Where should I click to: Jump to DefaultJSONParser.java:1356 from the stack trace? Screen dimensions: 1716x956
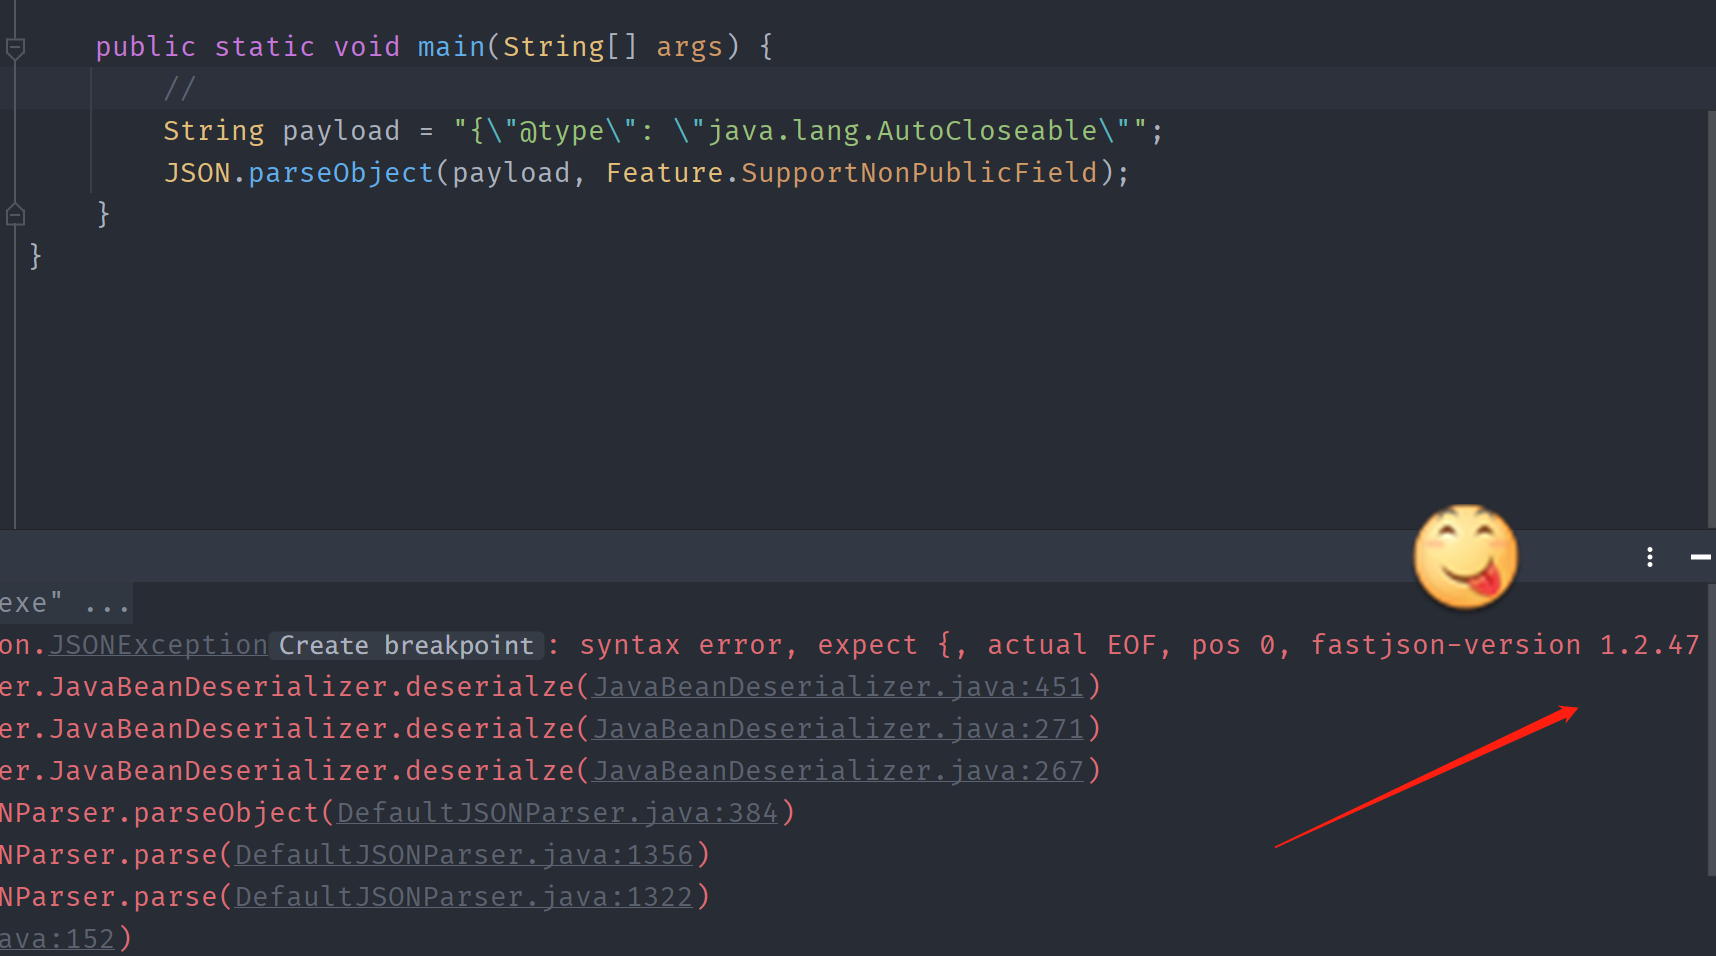(464, 855)
